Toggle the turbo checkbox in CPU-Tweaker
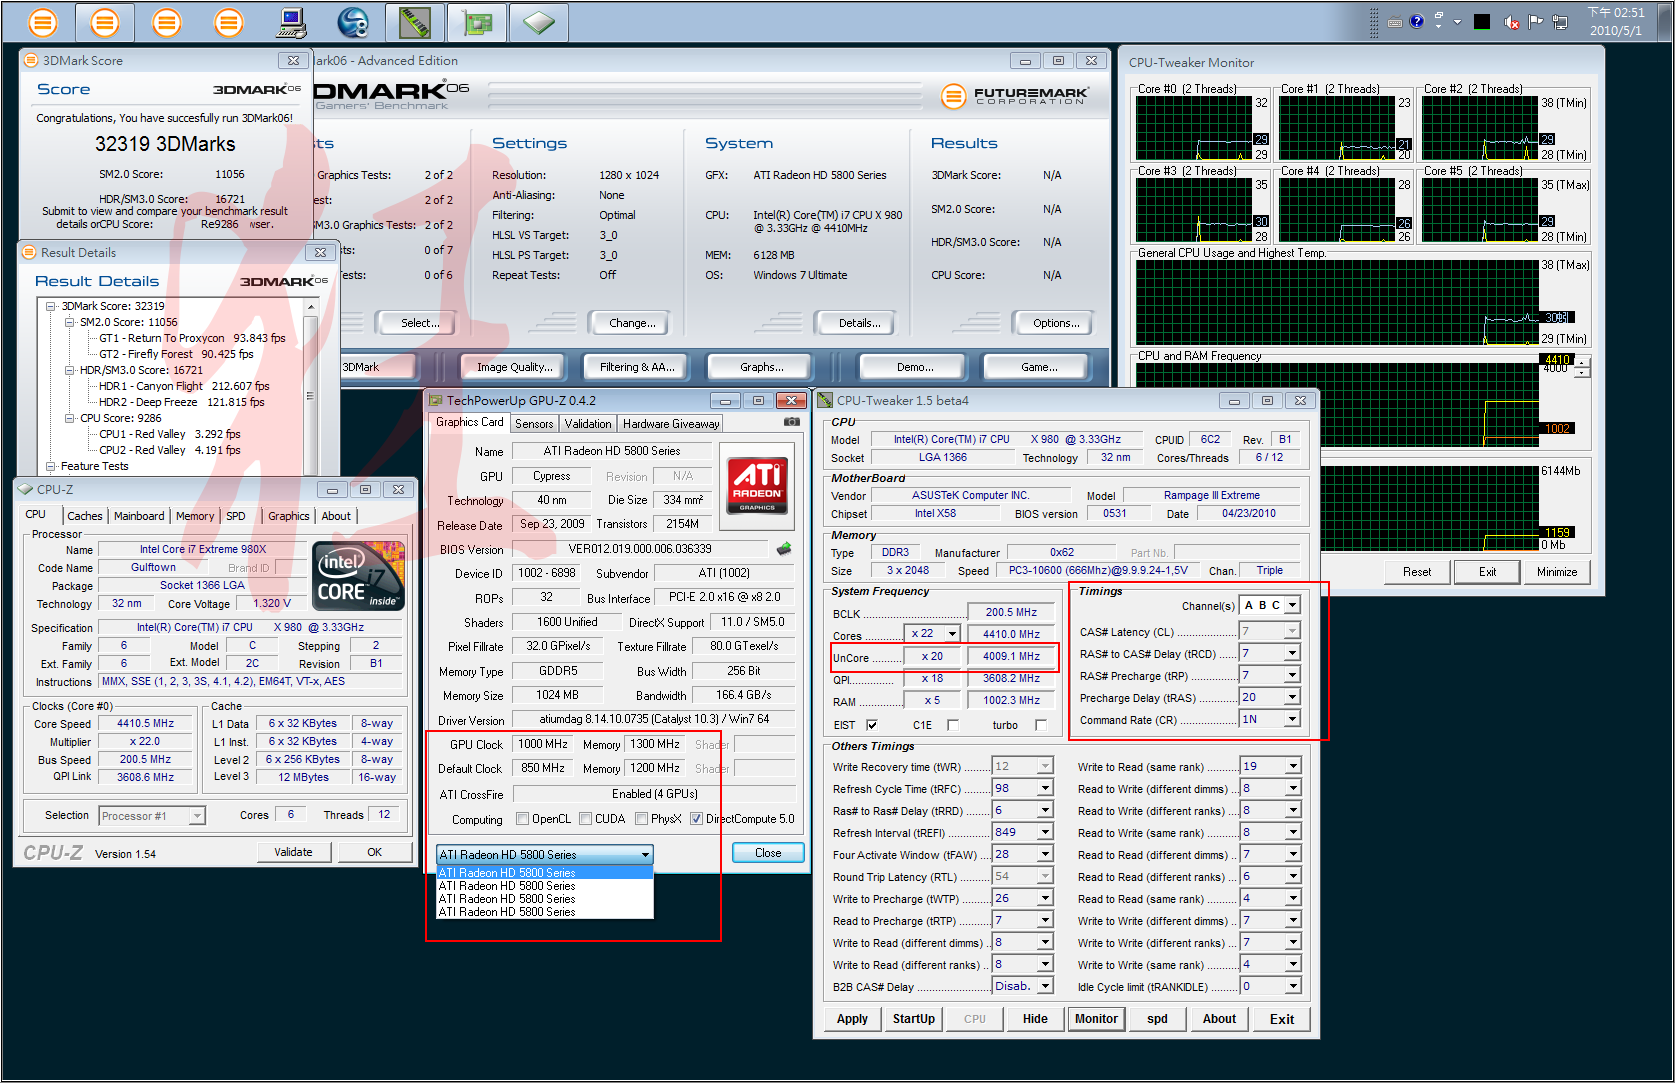1675x1083 pixels. tap(1041, 725)
